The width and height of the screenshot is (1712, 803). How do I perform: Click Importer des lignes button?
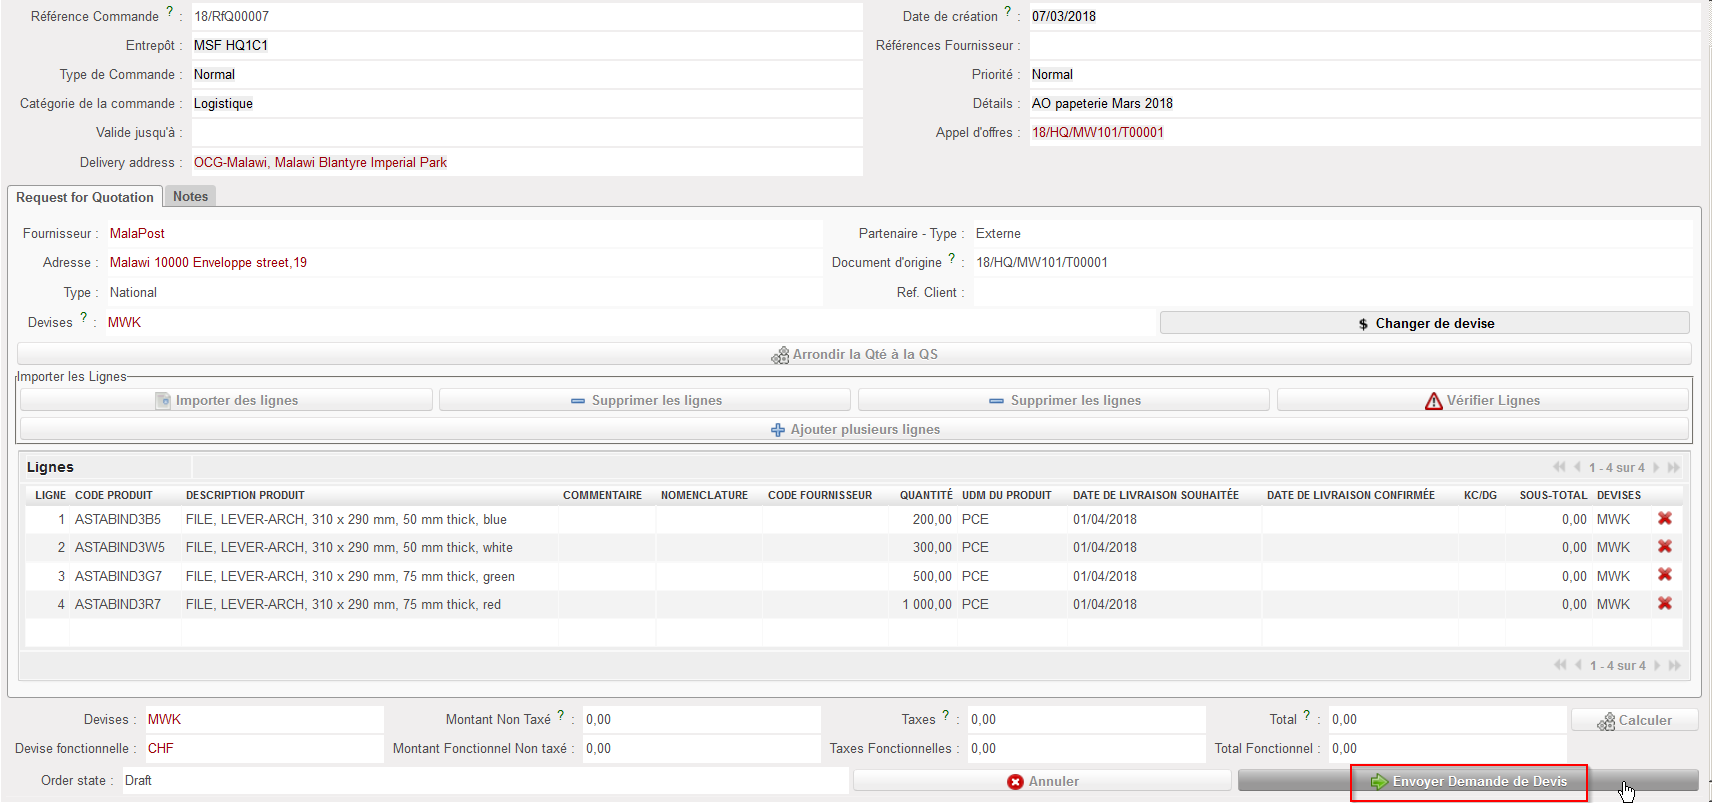pos(226,400)
